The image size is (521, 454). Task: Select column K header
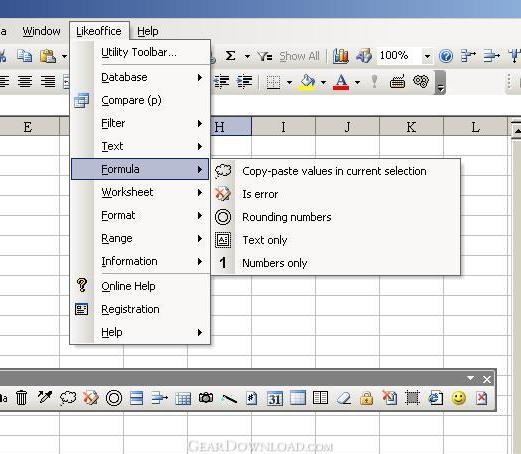pyautogui.click(x=411, y=127)
